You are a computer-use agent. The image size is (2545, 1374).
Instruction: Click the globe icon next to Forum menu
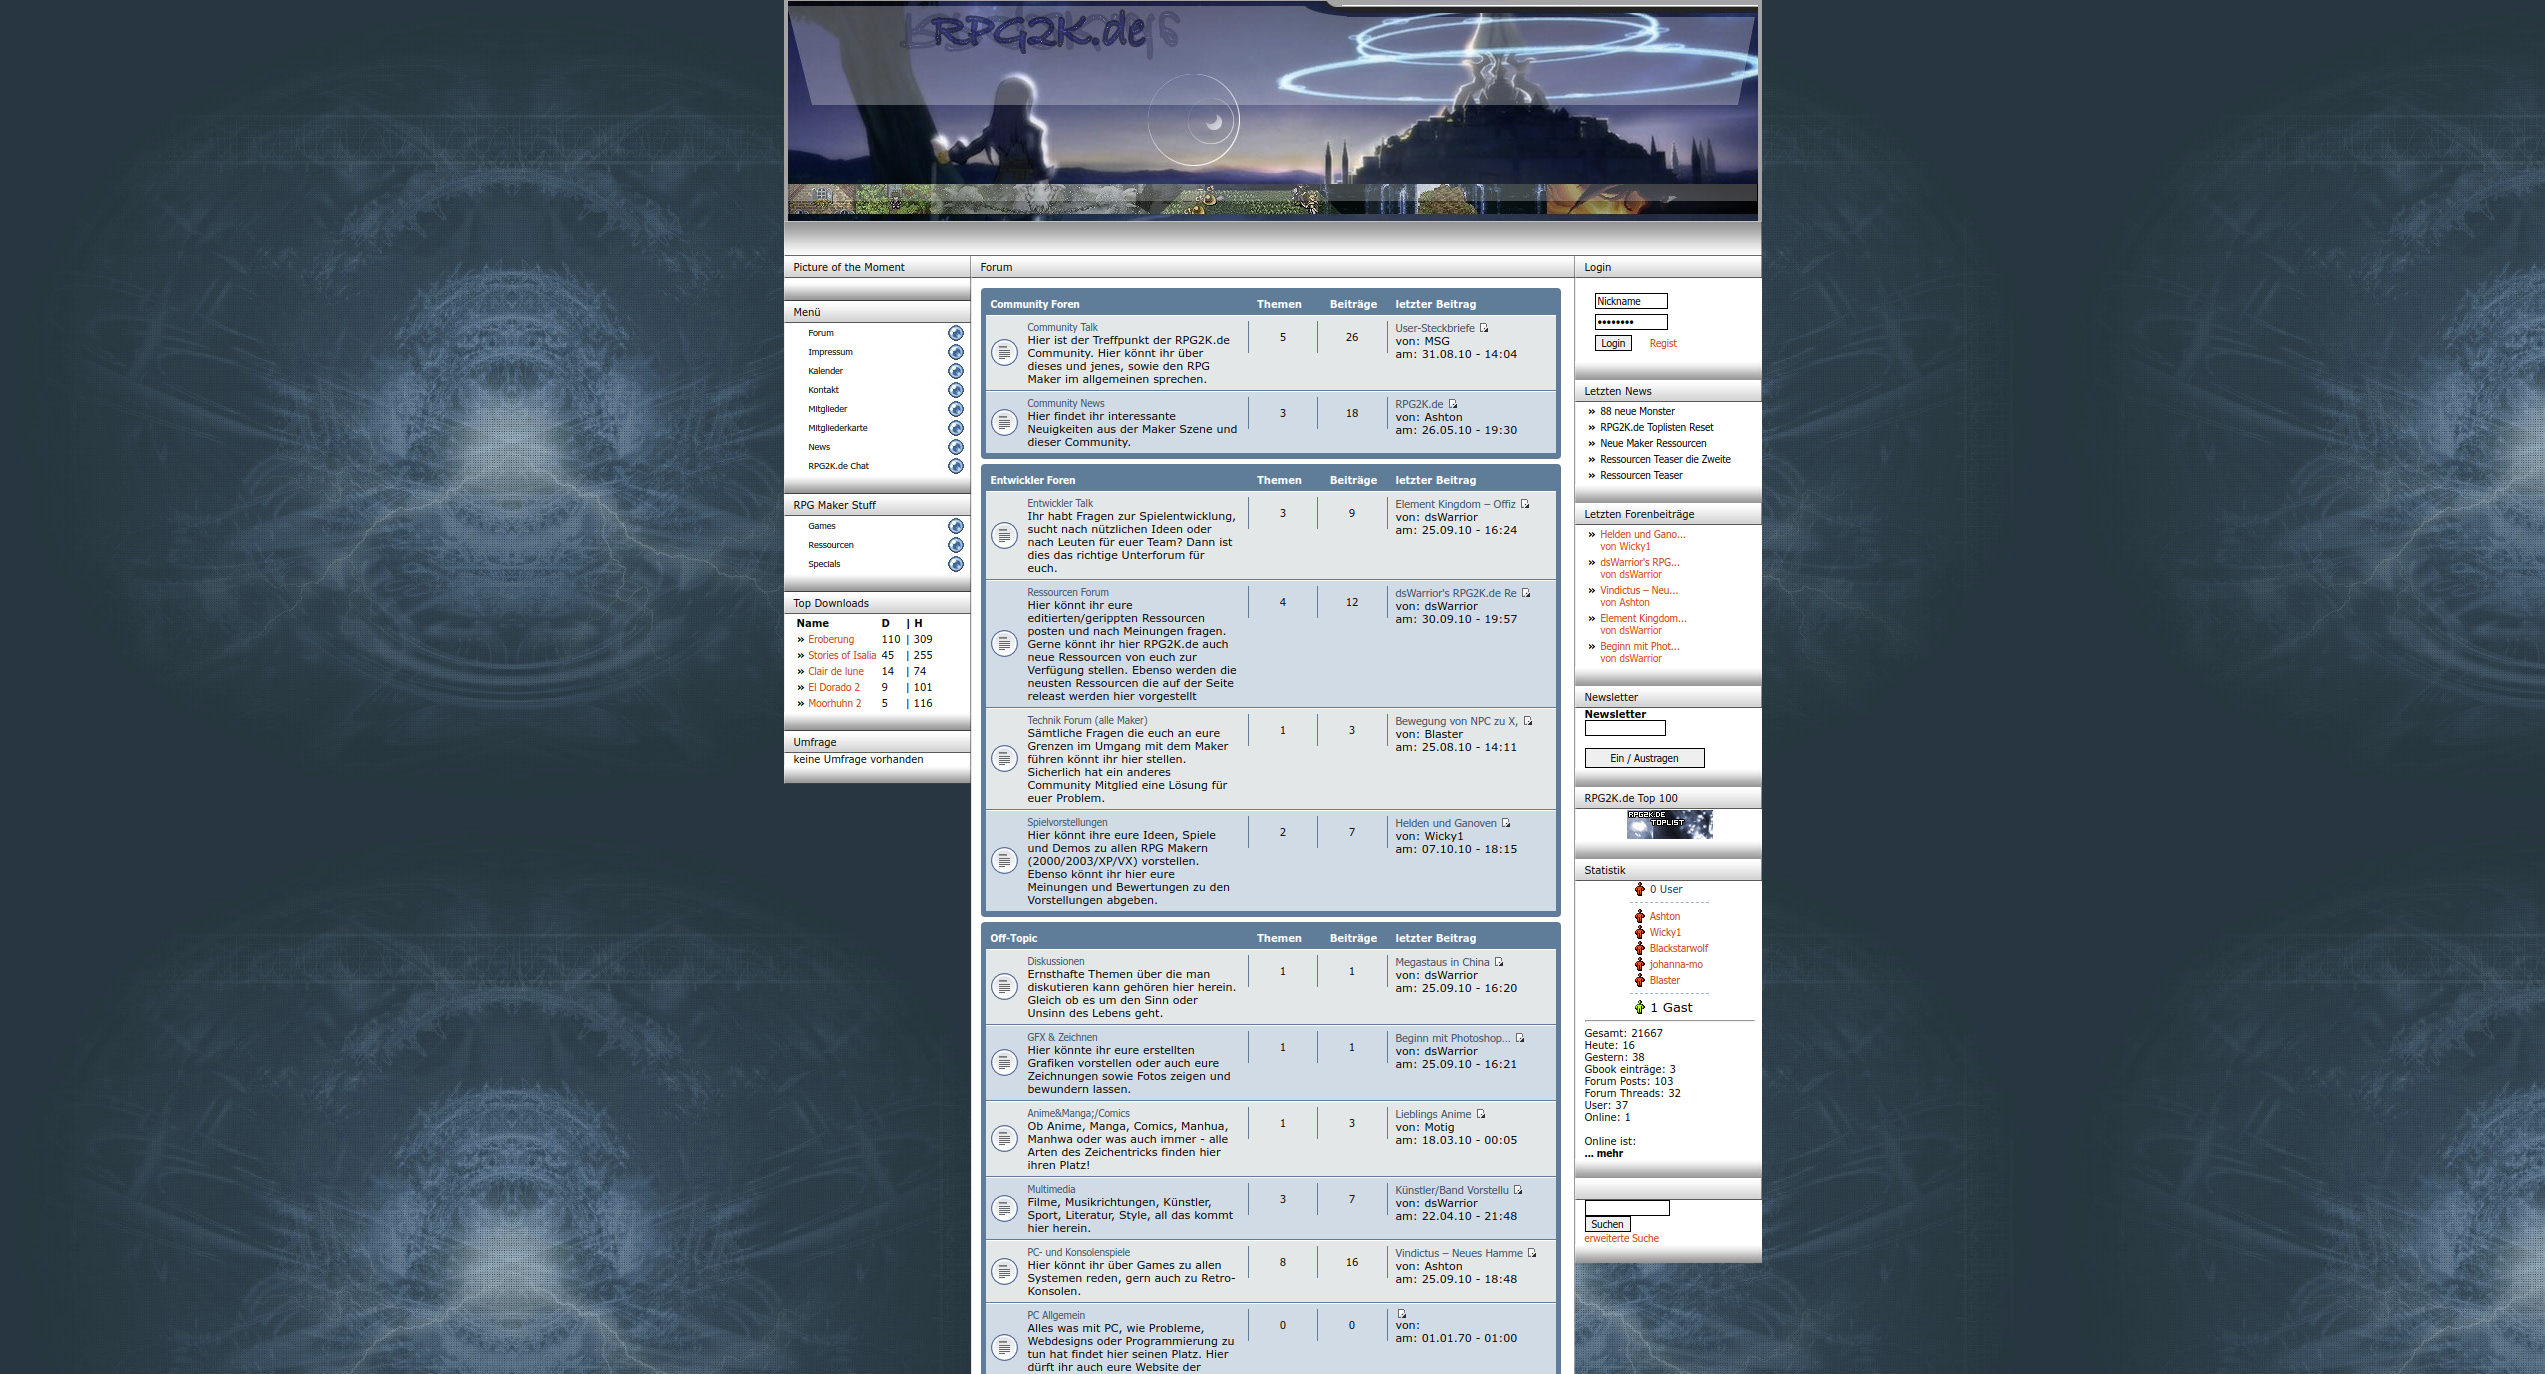[x=955, y=333]
